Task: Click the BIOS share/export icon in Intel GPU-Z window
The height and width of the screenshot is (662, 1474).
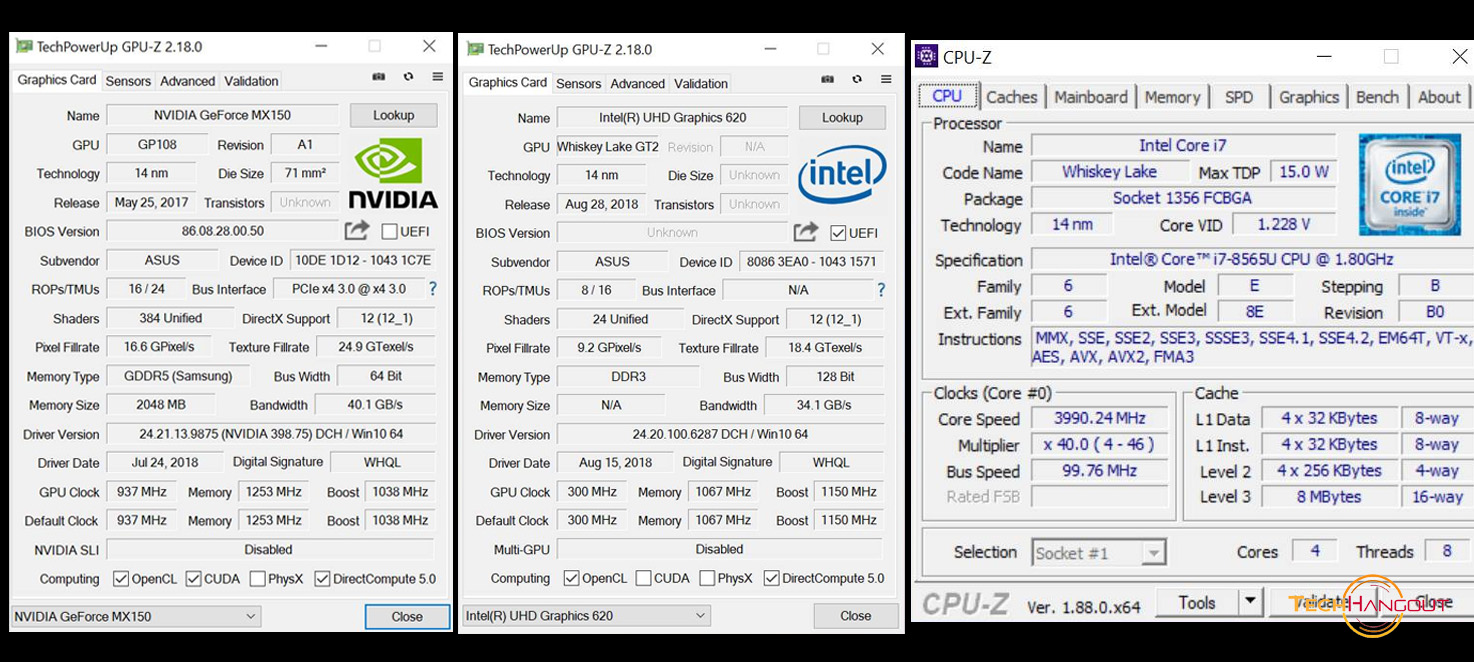Action: (x=806, y=232)
